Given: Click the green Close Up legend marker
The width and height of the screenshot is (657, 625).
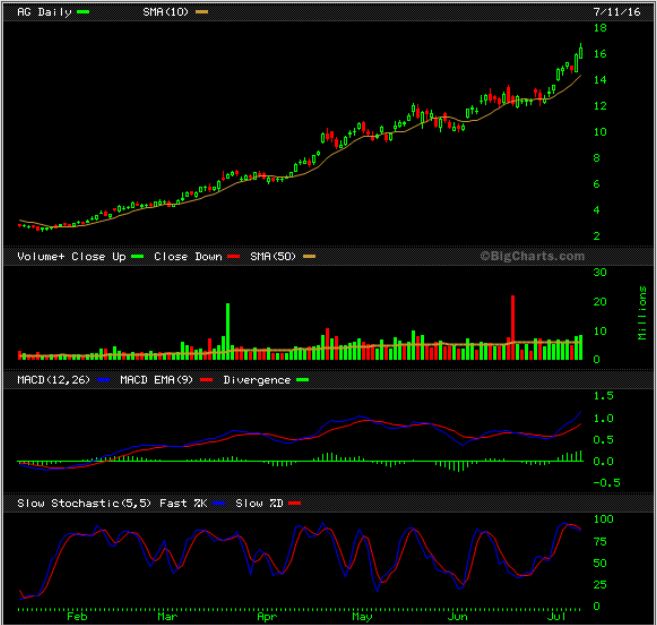Looking at the screenshot, I should 137,257.
